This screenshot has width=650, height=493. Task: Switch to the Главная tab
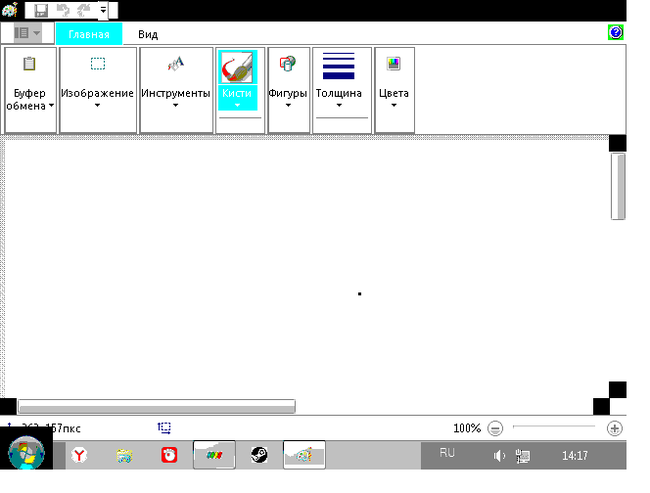tap(88, 34)
